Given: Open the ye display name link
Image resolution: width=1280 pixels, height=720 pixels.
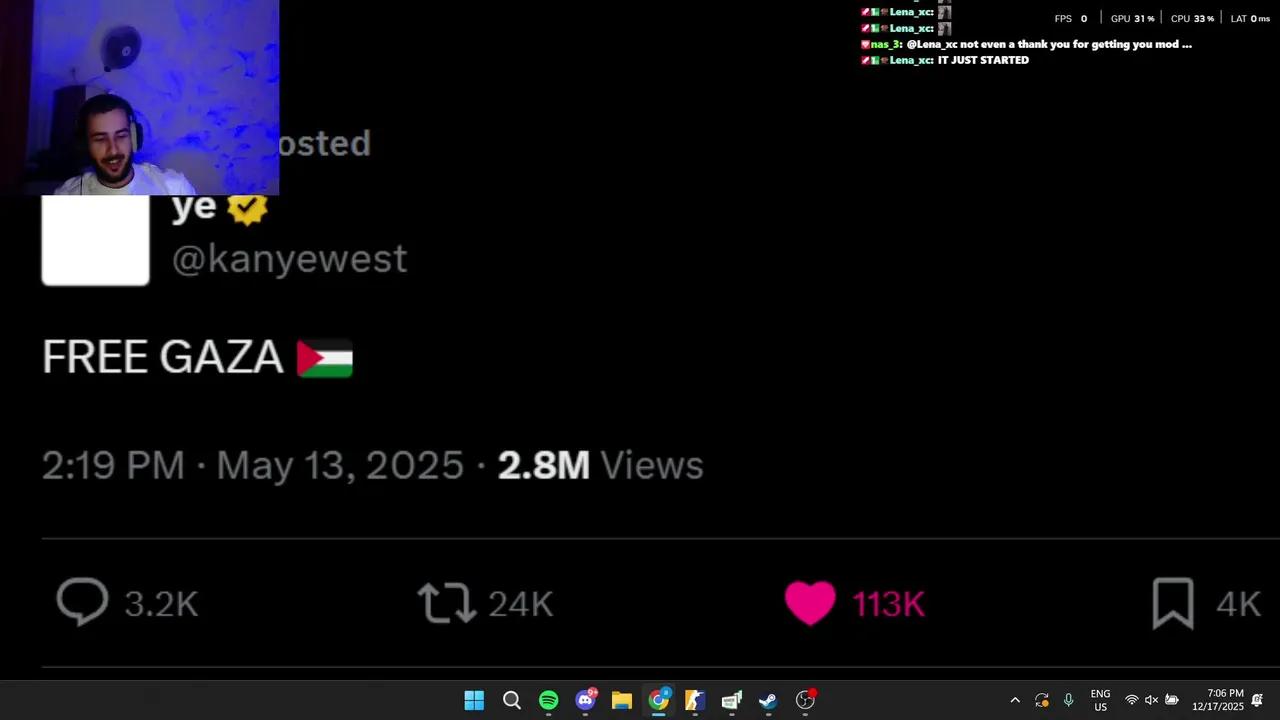Looking at the screenshot, I should point(194,207).
